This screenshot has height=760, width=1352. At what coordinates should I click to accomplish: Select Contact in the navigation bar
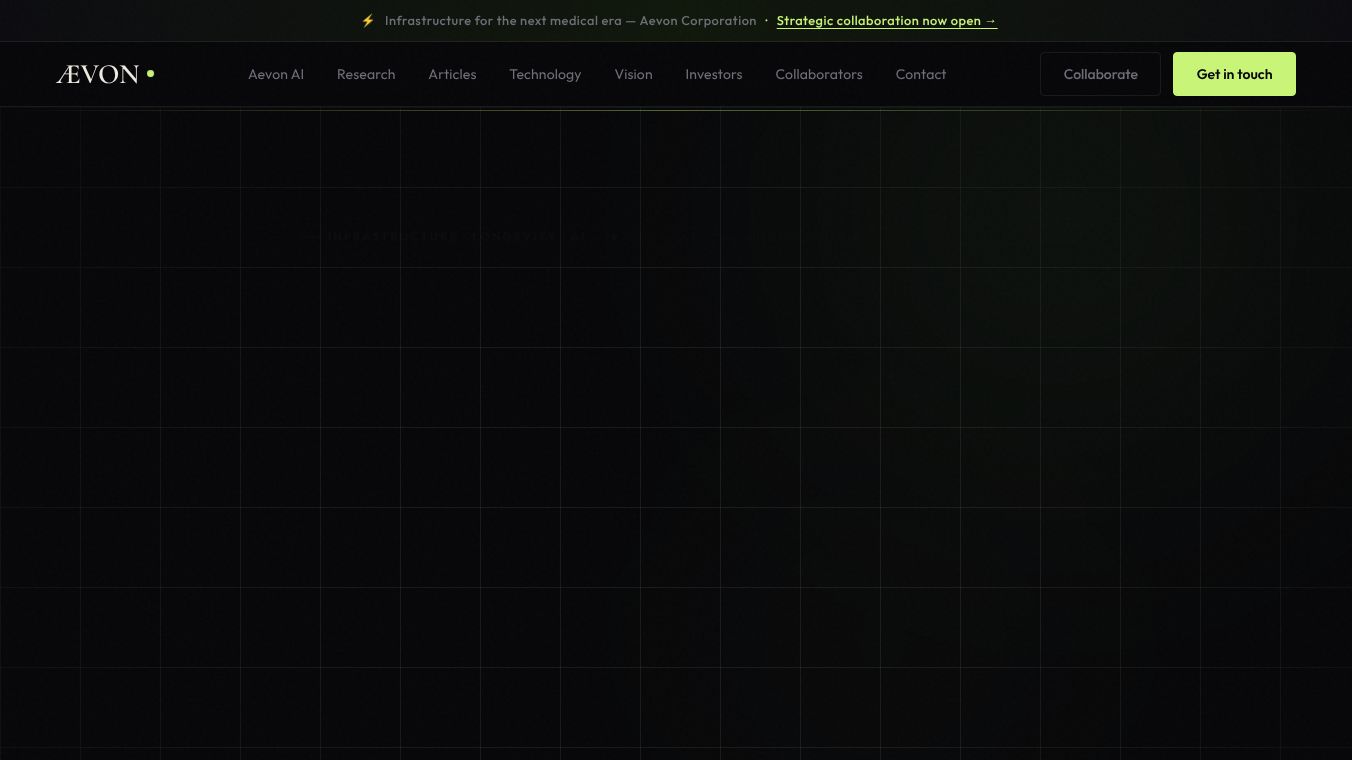(921, 74)
